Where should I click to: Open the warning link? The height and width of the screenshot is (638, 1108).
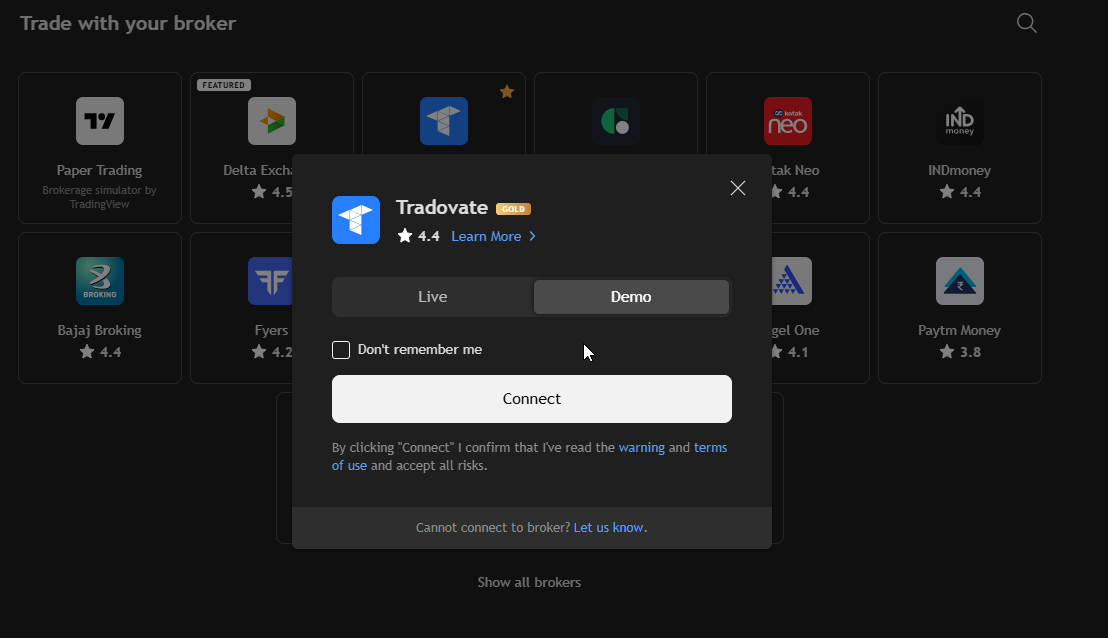pos(642,447)
